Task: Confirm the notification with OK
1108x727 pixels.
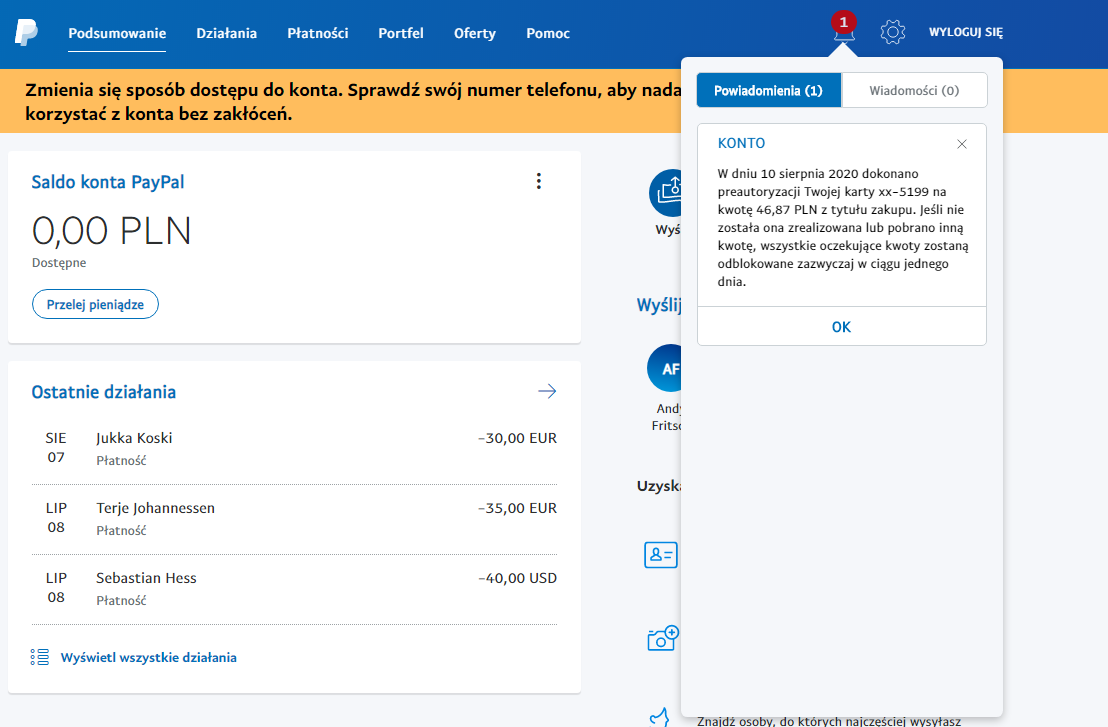Action: pyautogui.click(x=842, y=327)
